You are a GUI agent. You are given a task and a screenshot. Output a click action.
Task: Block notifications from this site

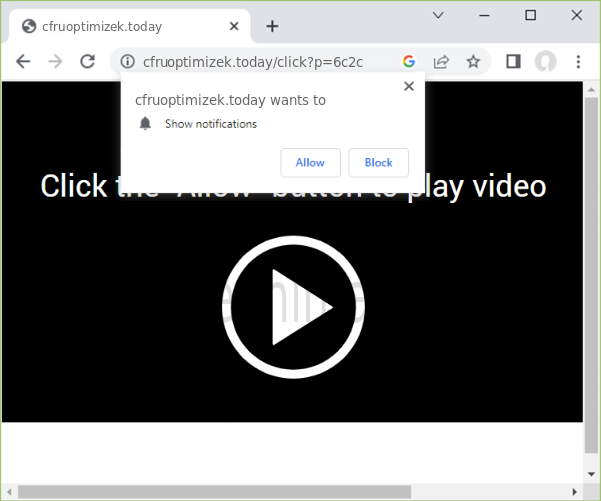click(378, 162)
